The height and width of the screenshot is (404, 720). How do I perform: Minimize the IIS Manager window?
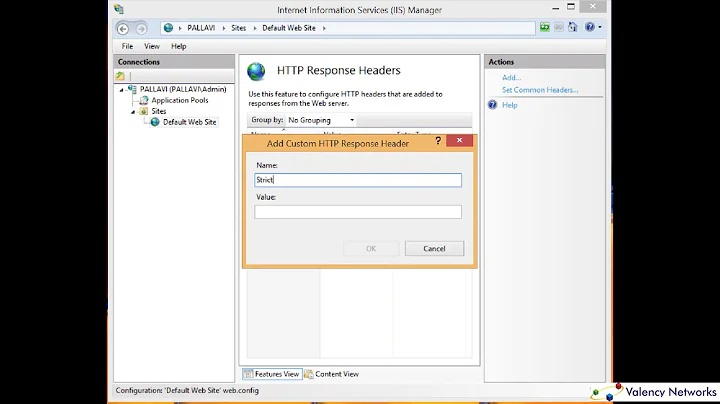[556, 7]
